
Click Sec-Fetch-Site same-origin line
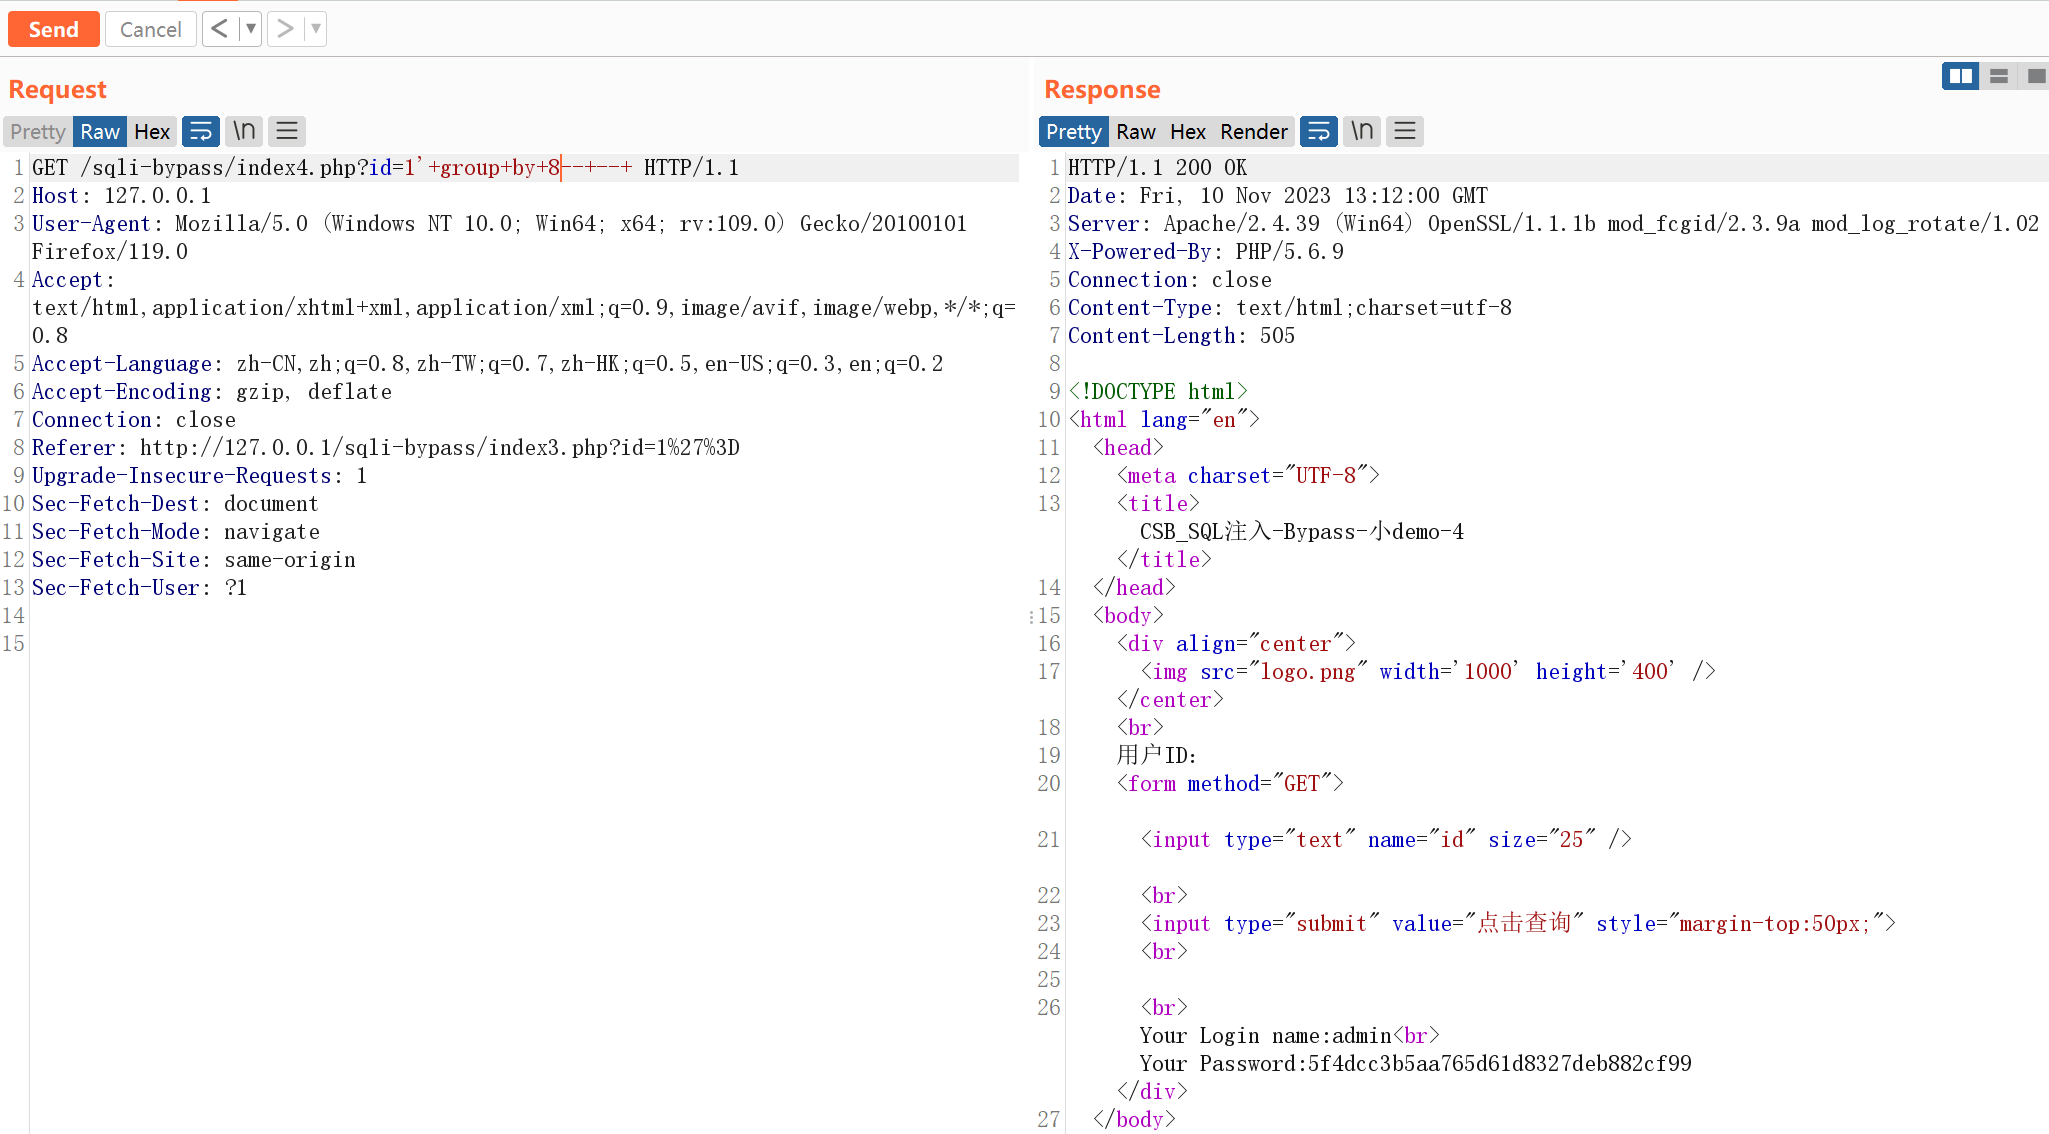(x=193, y=559)
